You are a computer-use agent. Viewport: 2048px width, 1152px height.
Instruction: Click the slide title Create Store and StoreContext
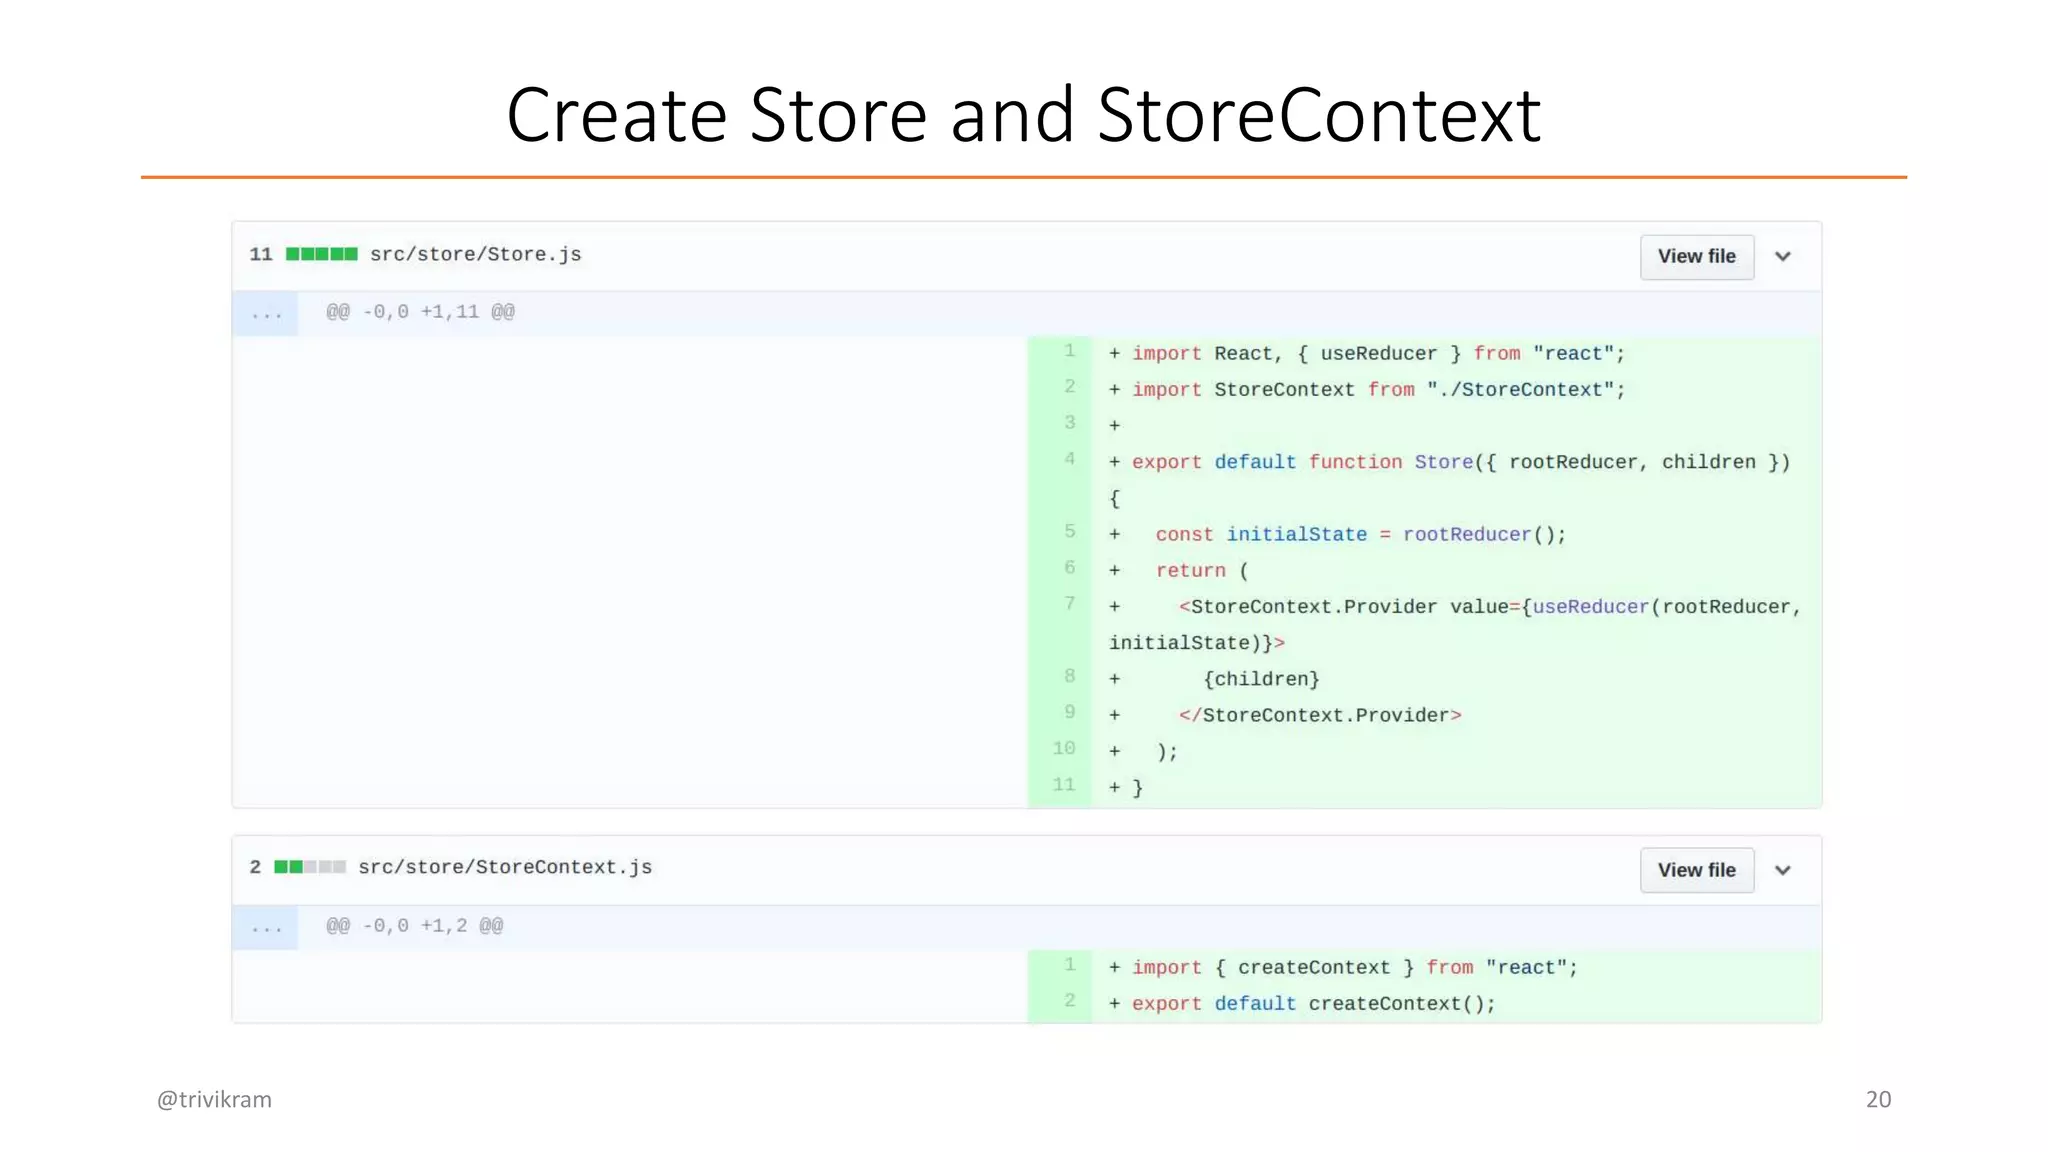tap(1023, 115)
